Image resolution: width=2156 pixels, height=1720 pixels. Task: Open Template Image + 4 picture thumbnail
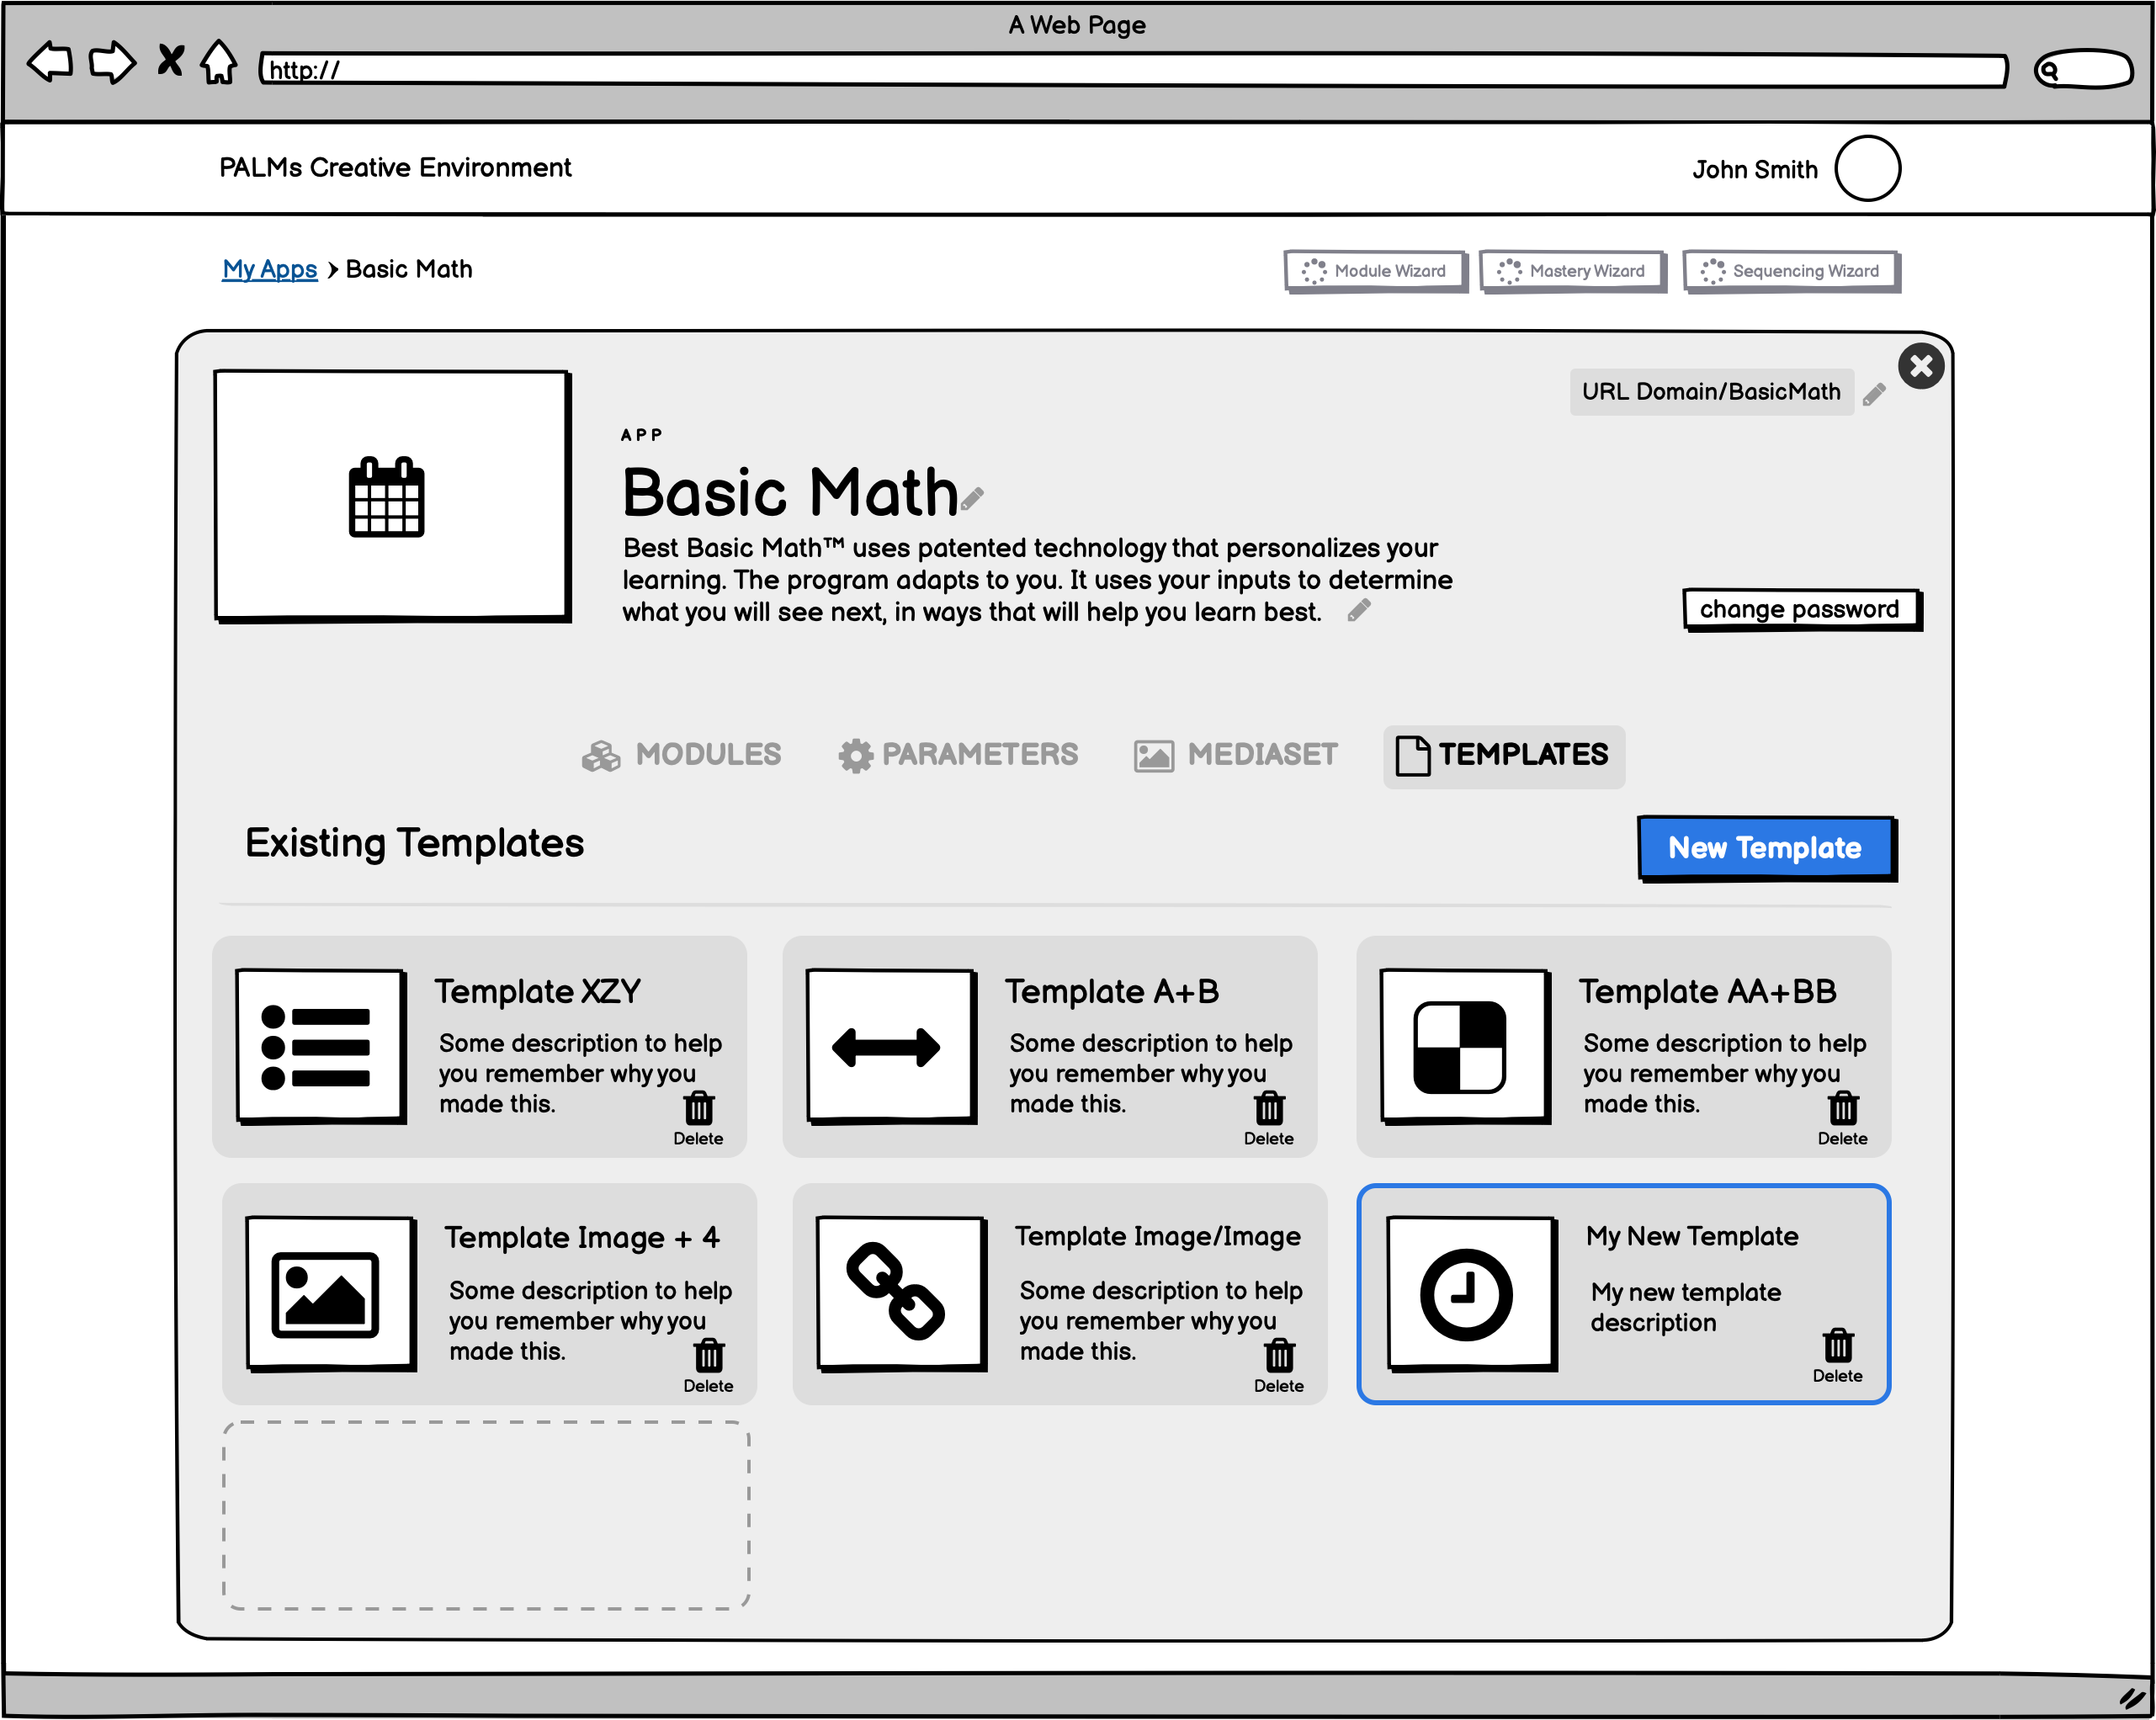pos(331,1294)
